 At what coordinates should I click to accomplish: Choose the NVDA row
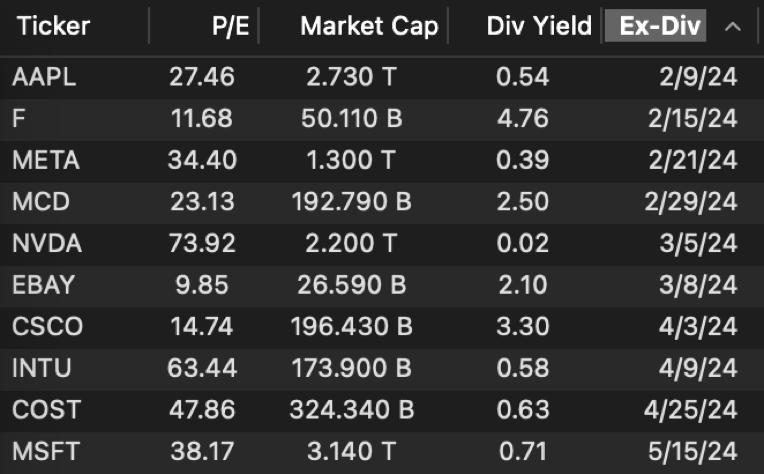tap(47, 243)
